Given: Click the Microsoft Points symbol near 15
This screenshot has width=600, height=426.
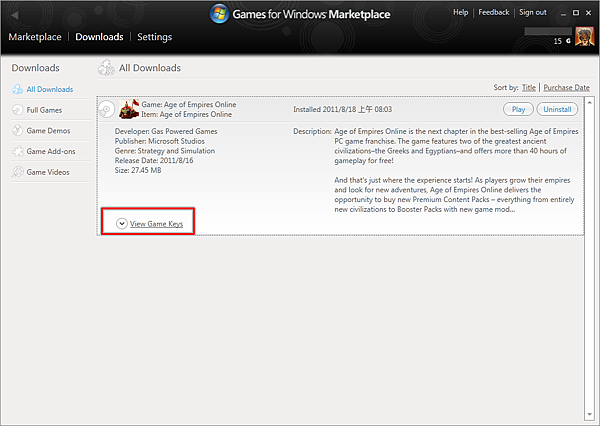Looking at the screenshot, I should 568,41.
